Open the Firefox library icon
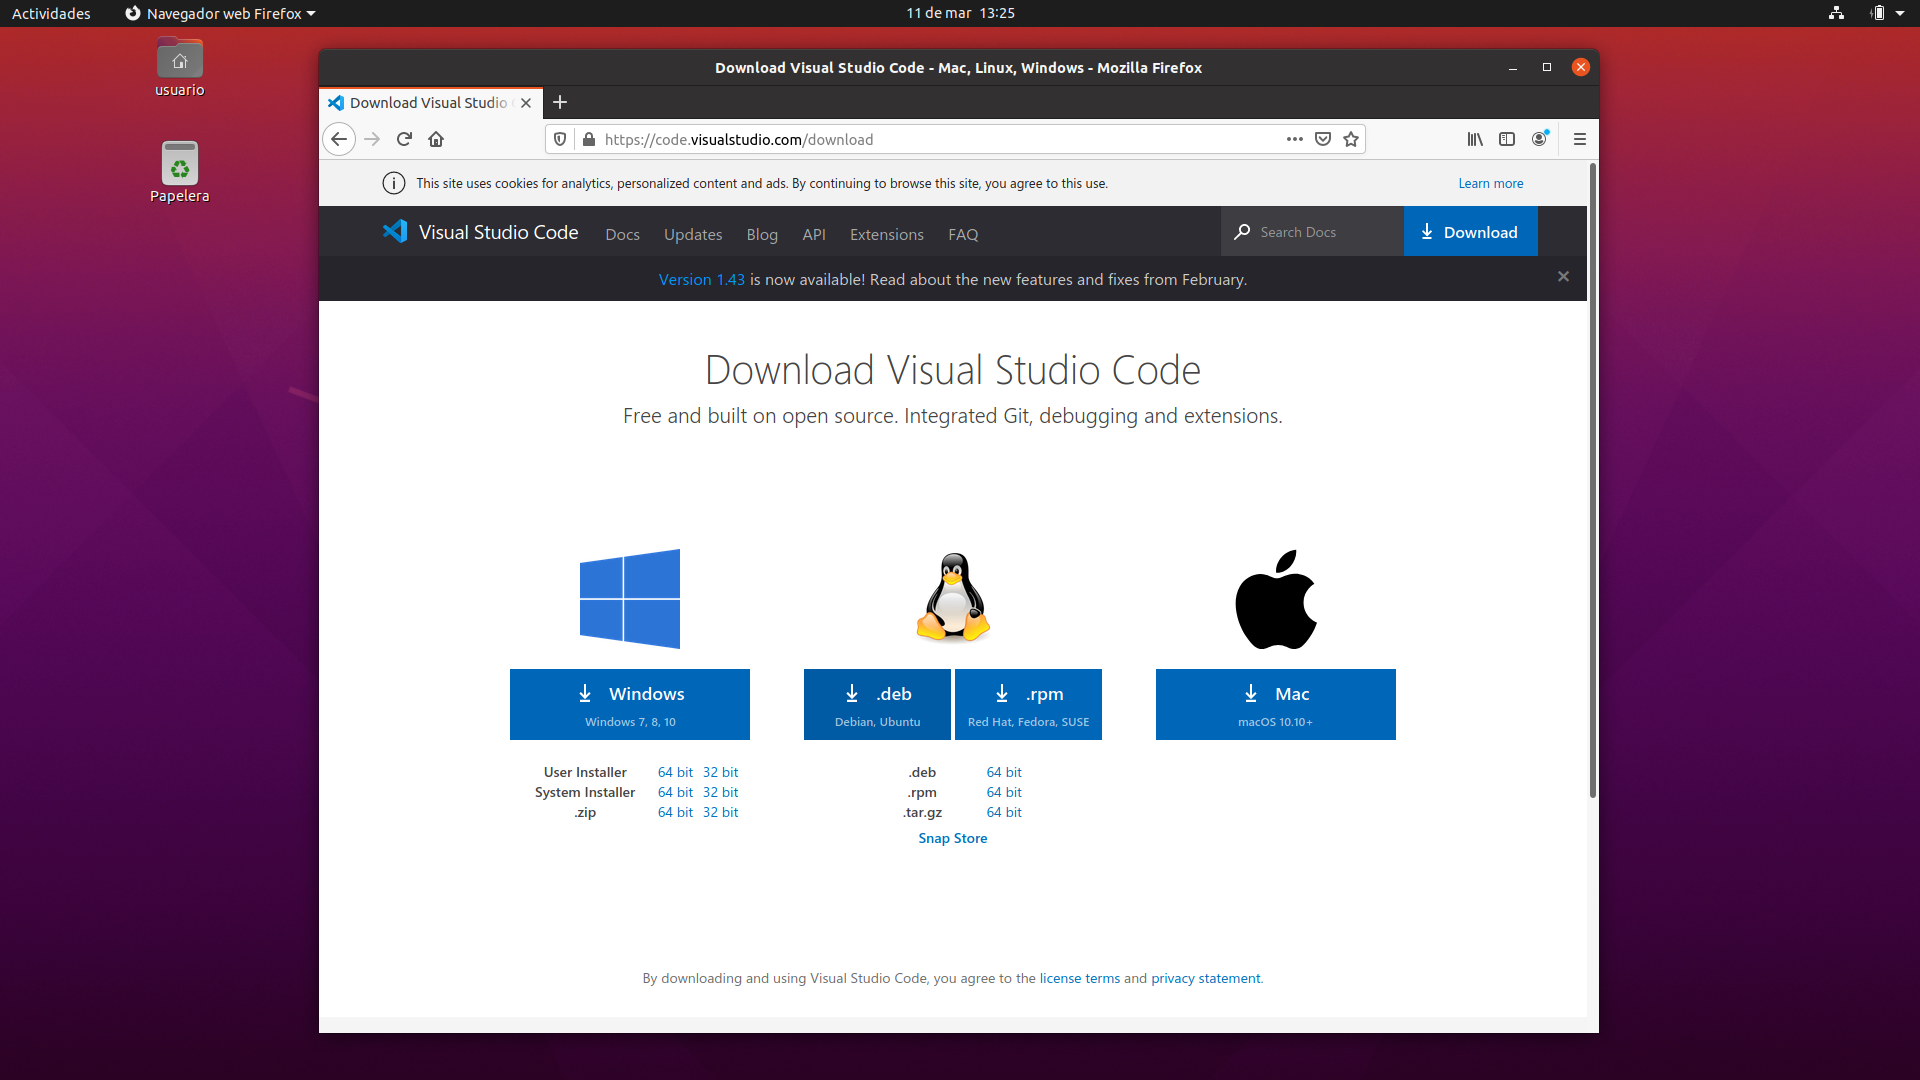 tap(1475, 139)
